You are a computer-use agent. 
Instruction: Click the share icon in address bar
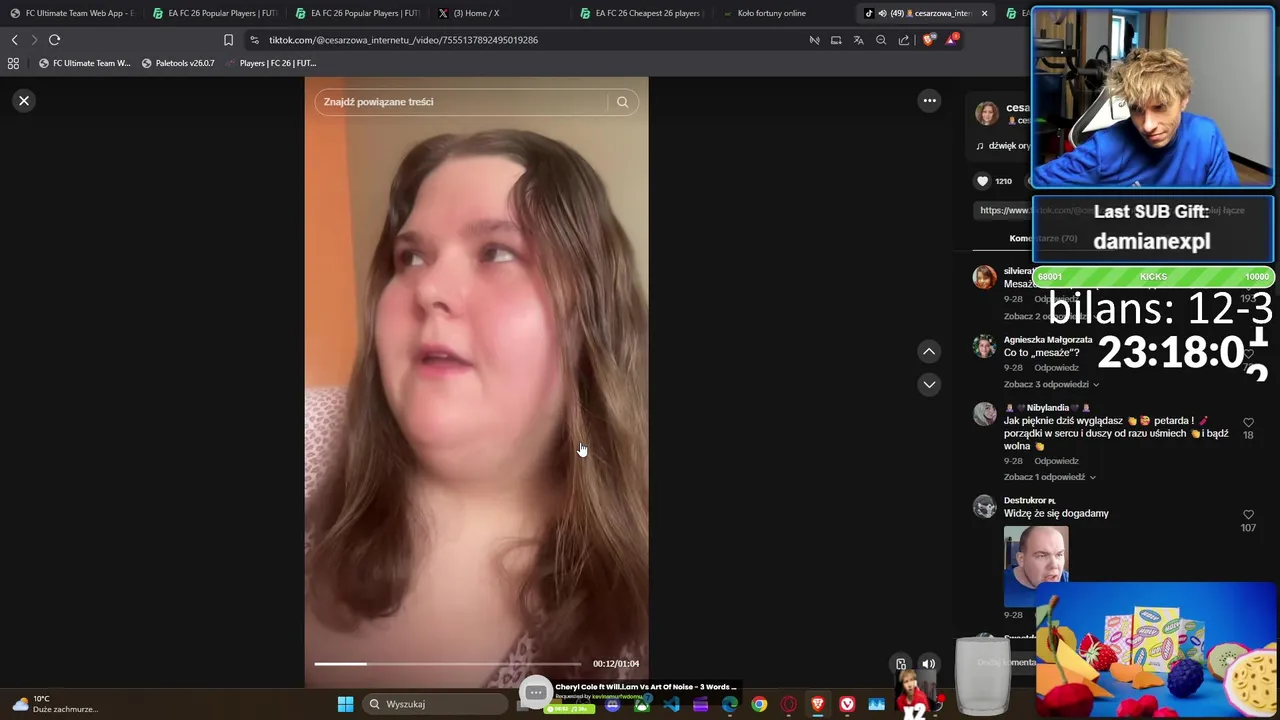pos(904,40)
